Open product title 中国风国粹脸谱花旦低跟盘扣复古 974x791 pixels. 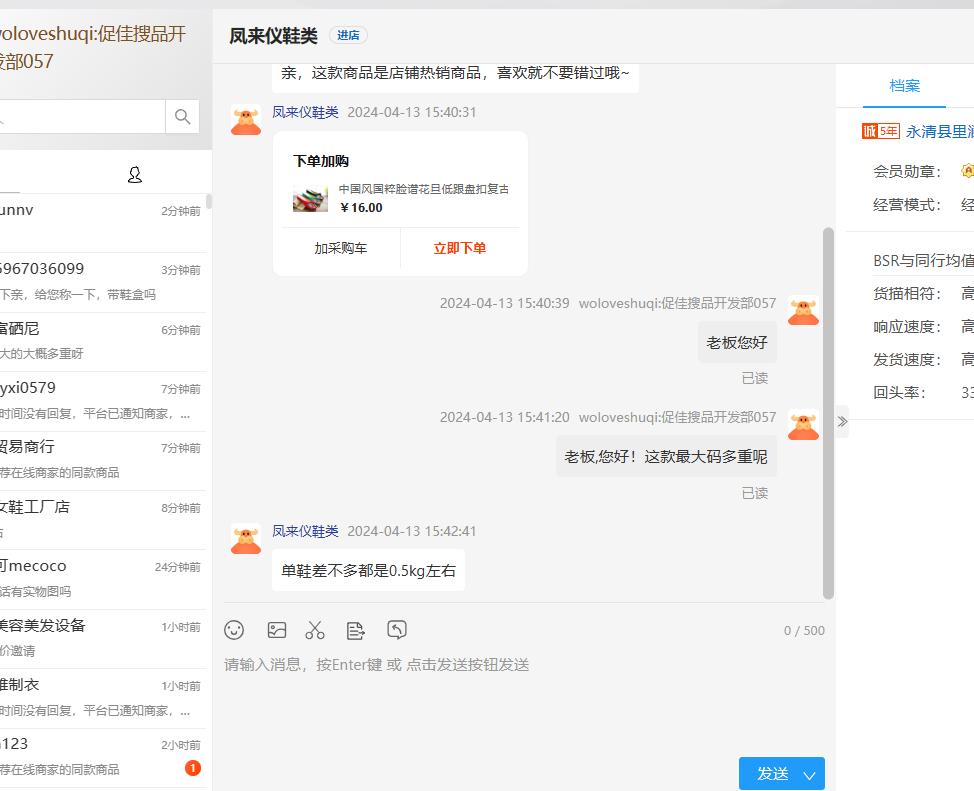click(424, 189)
